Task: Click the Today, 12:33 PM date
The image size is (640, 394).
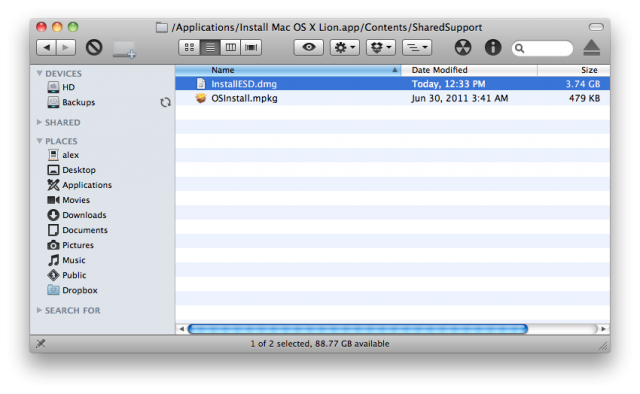Action: (x=448, y=84)
